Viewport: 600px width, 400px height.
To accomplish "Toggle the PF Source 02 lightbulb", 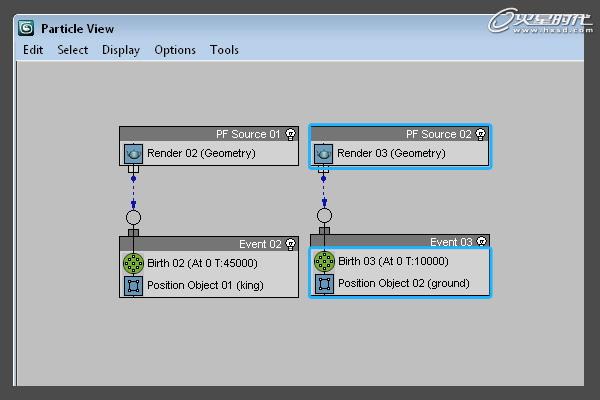I will (480, 133).
